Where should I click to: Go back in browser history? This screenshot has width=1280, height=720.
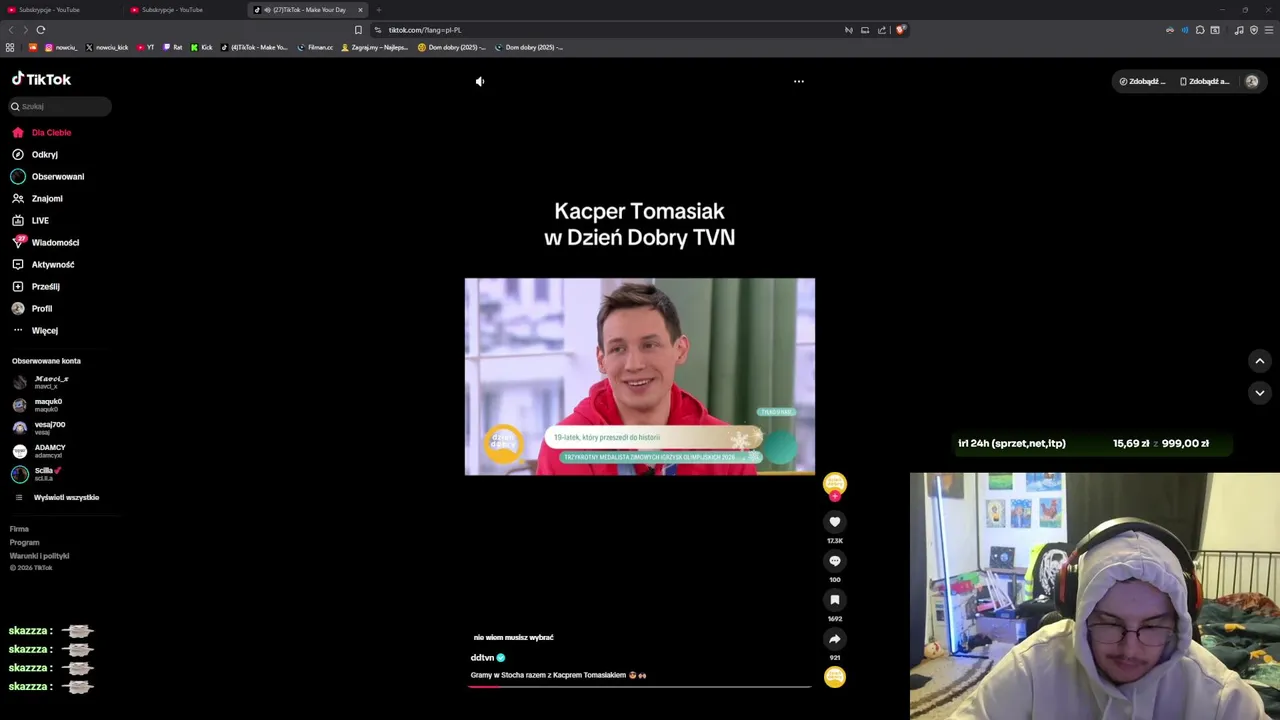[x=11, y=30]
